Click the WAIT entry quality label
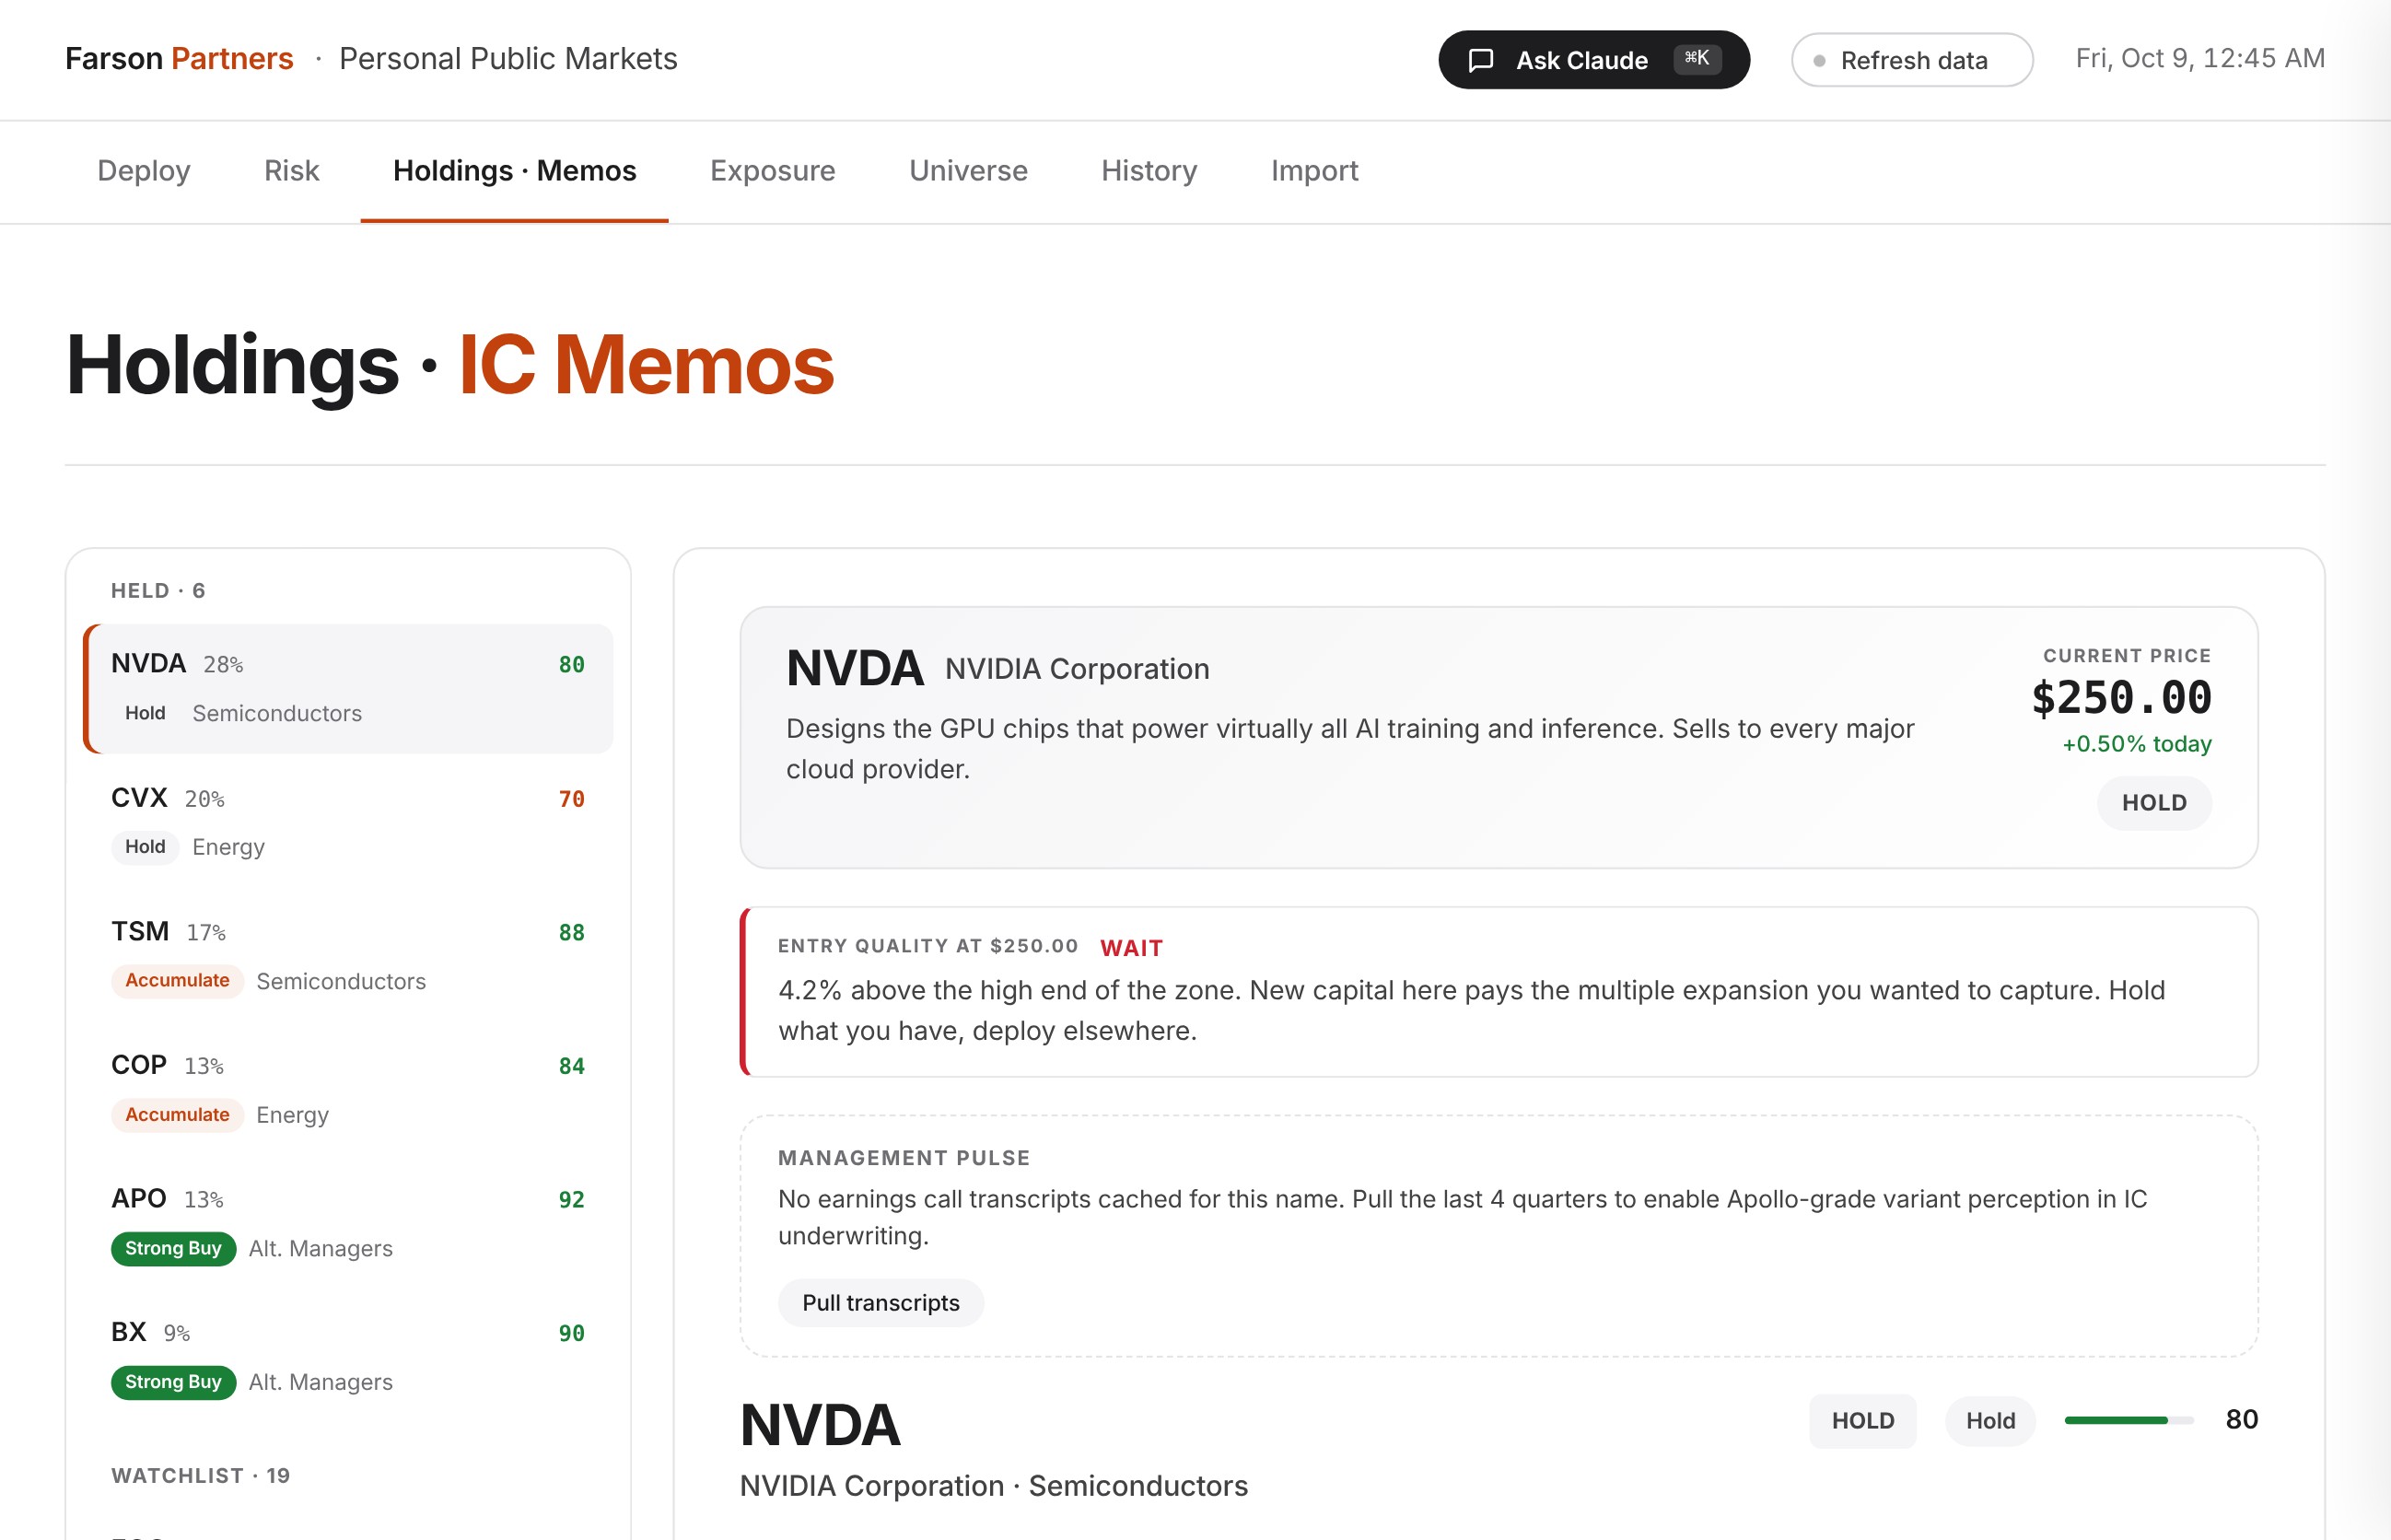The height and width of the screenshot is (1540, 2391). pos(1131,948)
